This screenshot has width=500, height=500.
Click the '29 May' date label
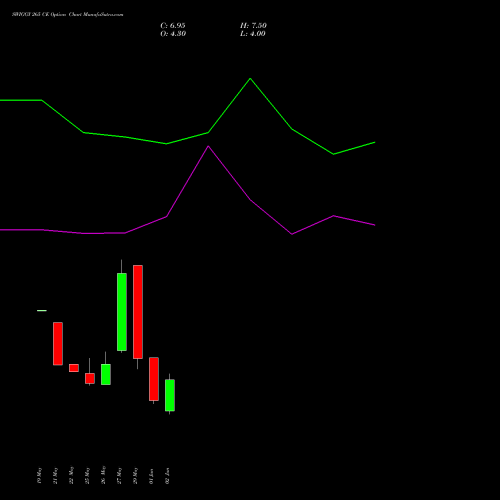pos(135,476)
